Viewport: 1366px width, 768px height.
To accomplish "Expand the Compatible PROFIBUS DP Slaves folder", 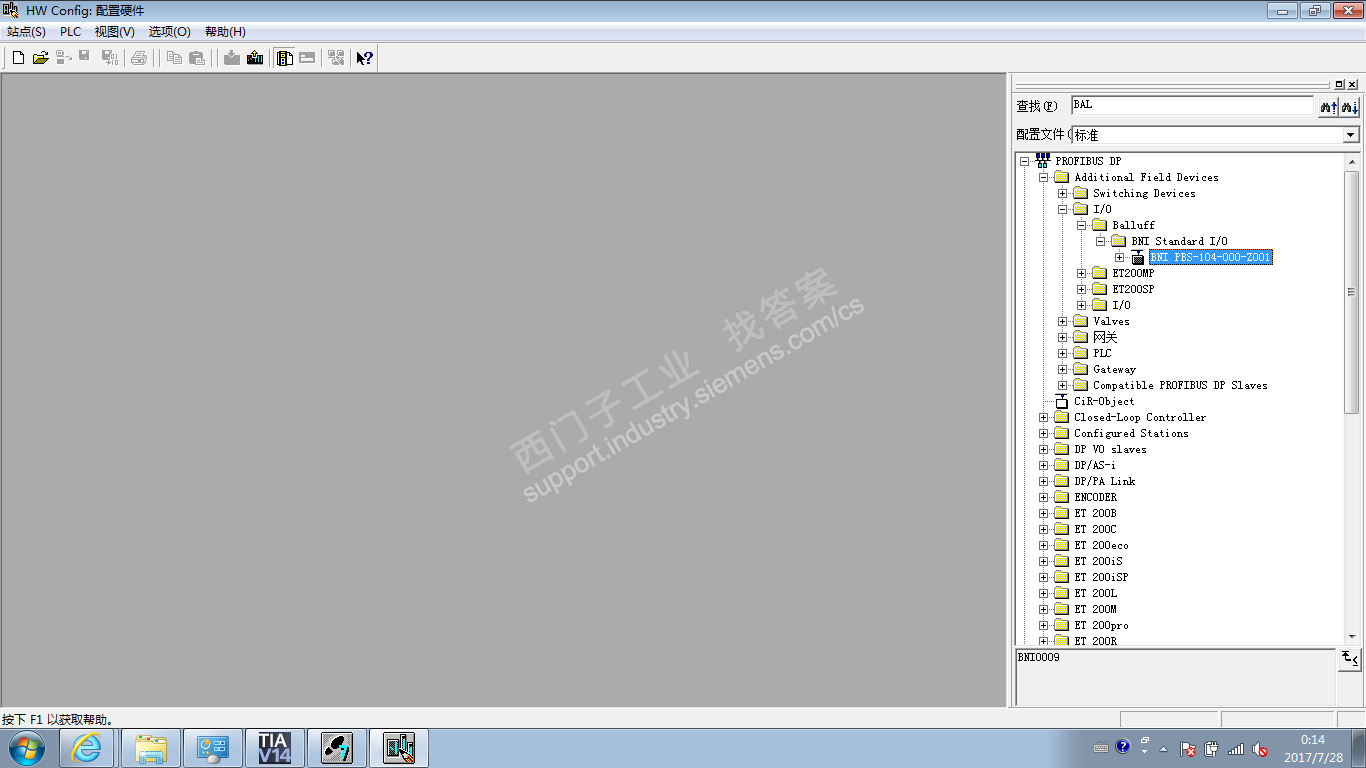I will pyautogui.click(x=1062, y=385).
